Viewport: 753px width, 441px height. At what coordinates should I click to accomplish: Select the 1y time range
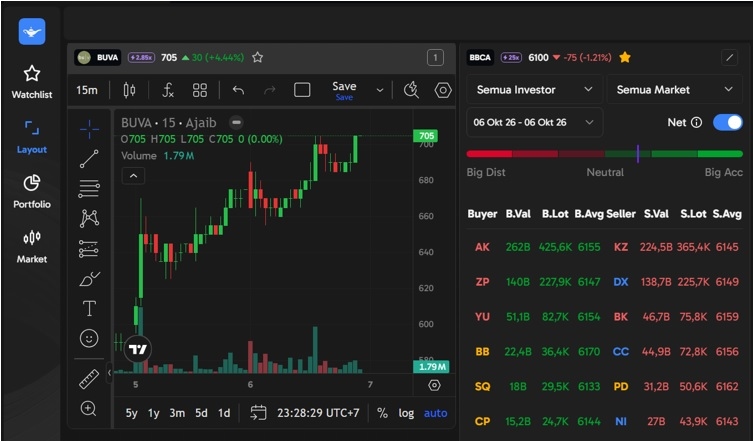(153, 413)
